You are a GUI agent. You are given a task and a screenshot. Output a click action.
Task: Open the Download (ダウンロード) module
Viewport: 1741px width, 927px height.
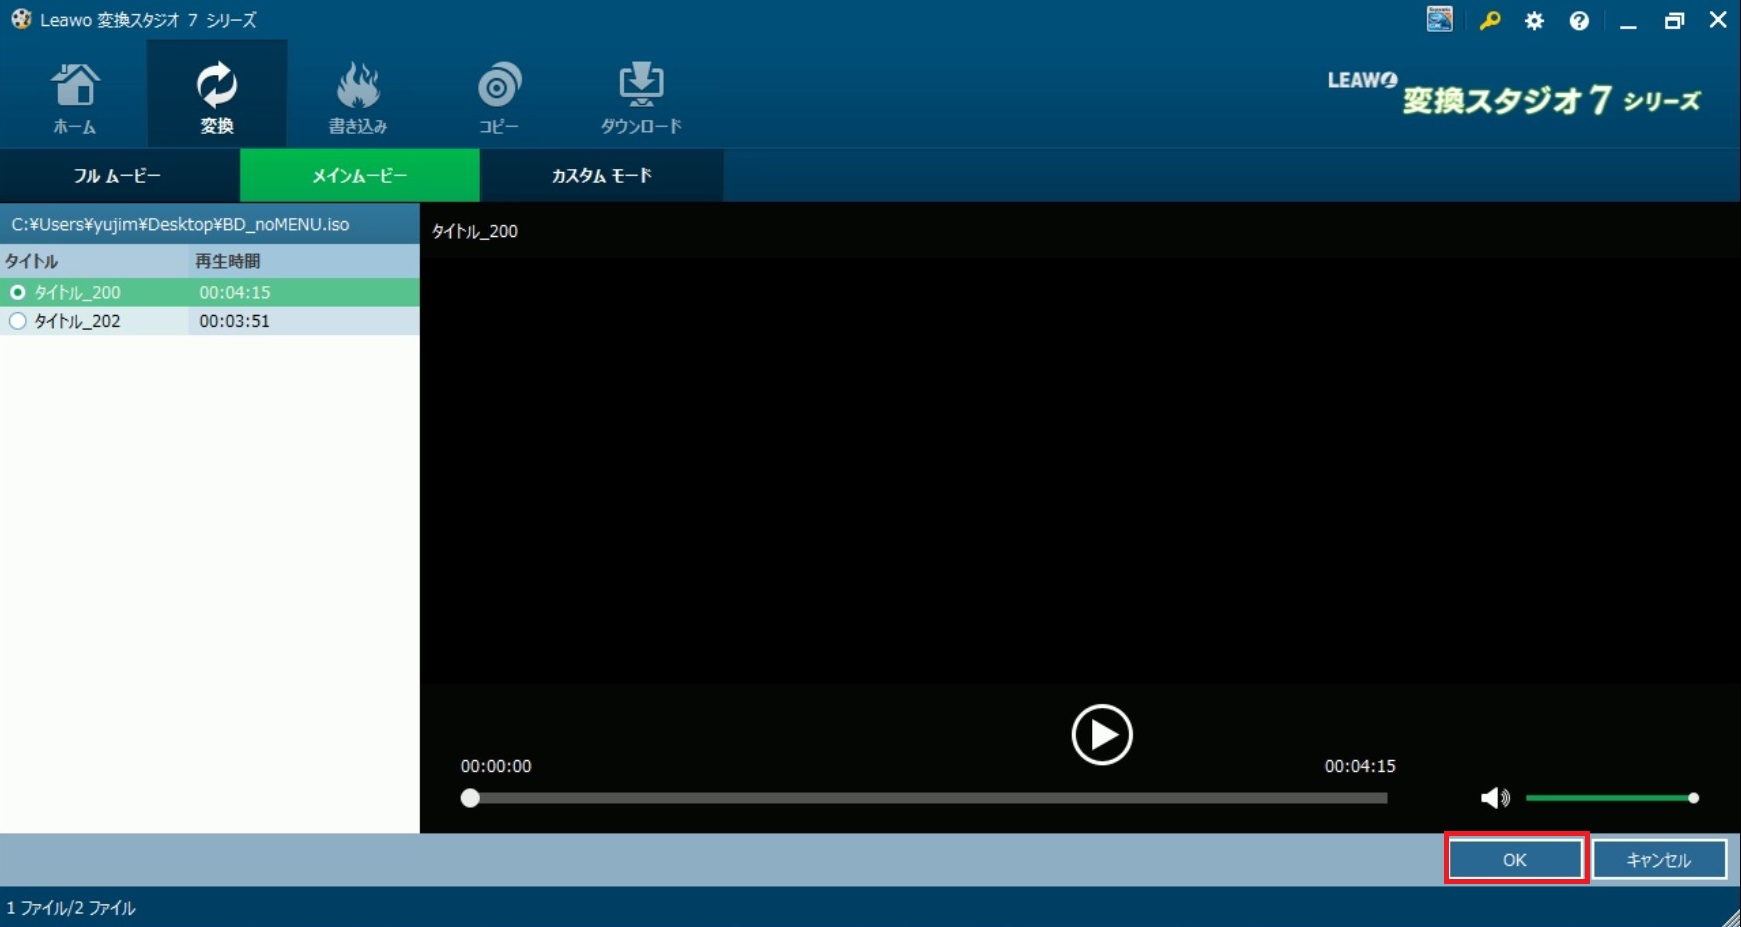(640, 97)
